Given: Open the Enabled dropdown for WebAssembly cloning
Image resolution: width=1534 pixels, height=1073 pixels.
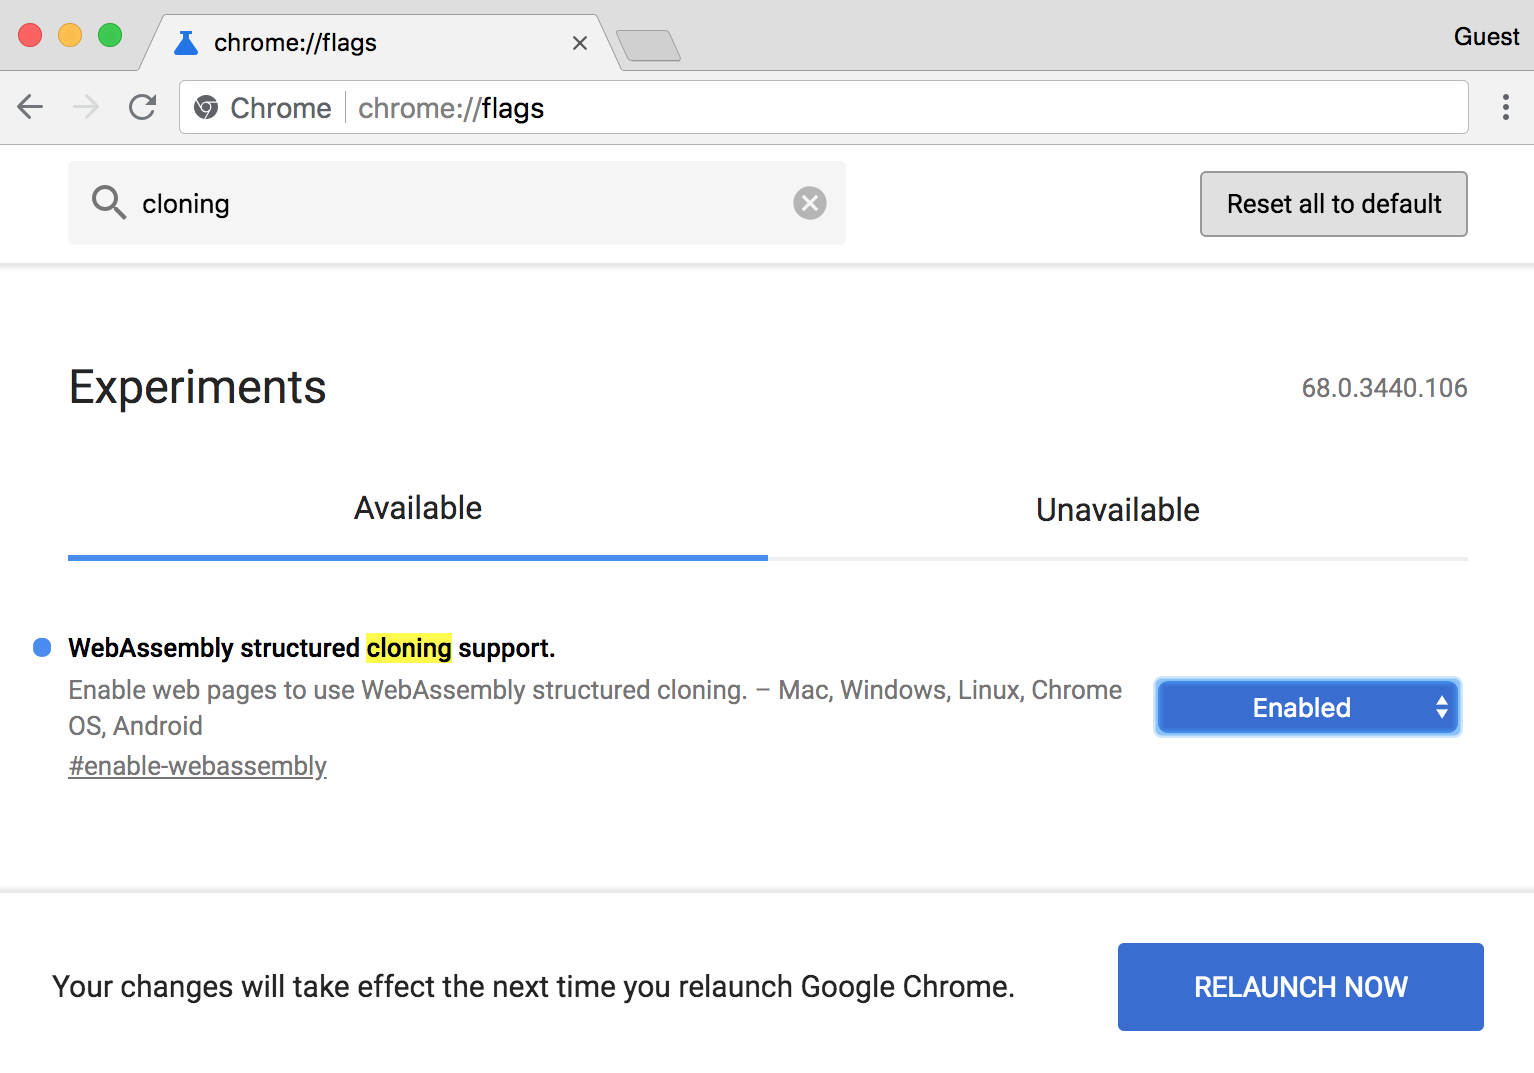Looking at the screenshot, I should pos(1308,707).
